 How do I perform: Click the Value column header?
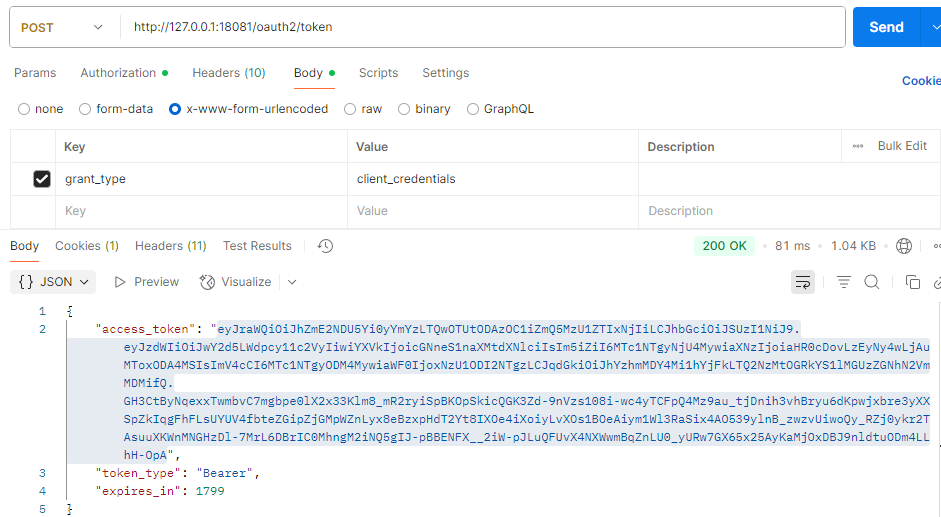[x=372, y=147]
